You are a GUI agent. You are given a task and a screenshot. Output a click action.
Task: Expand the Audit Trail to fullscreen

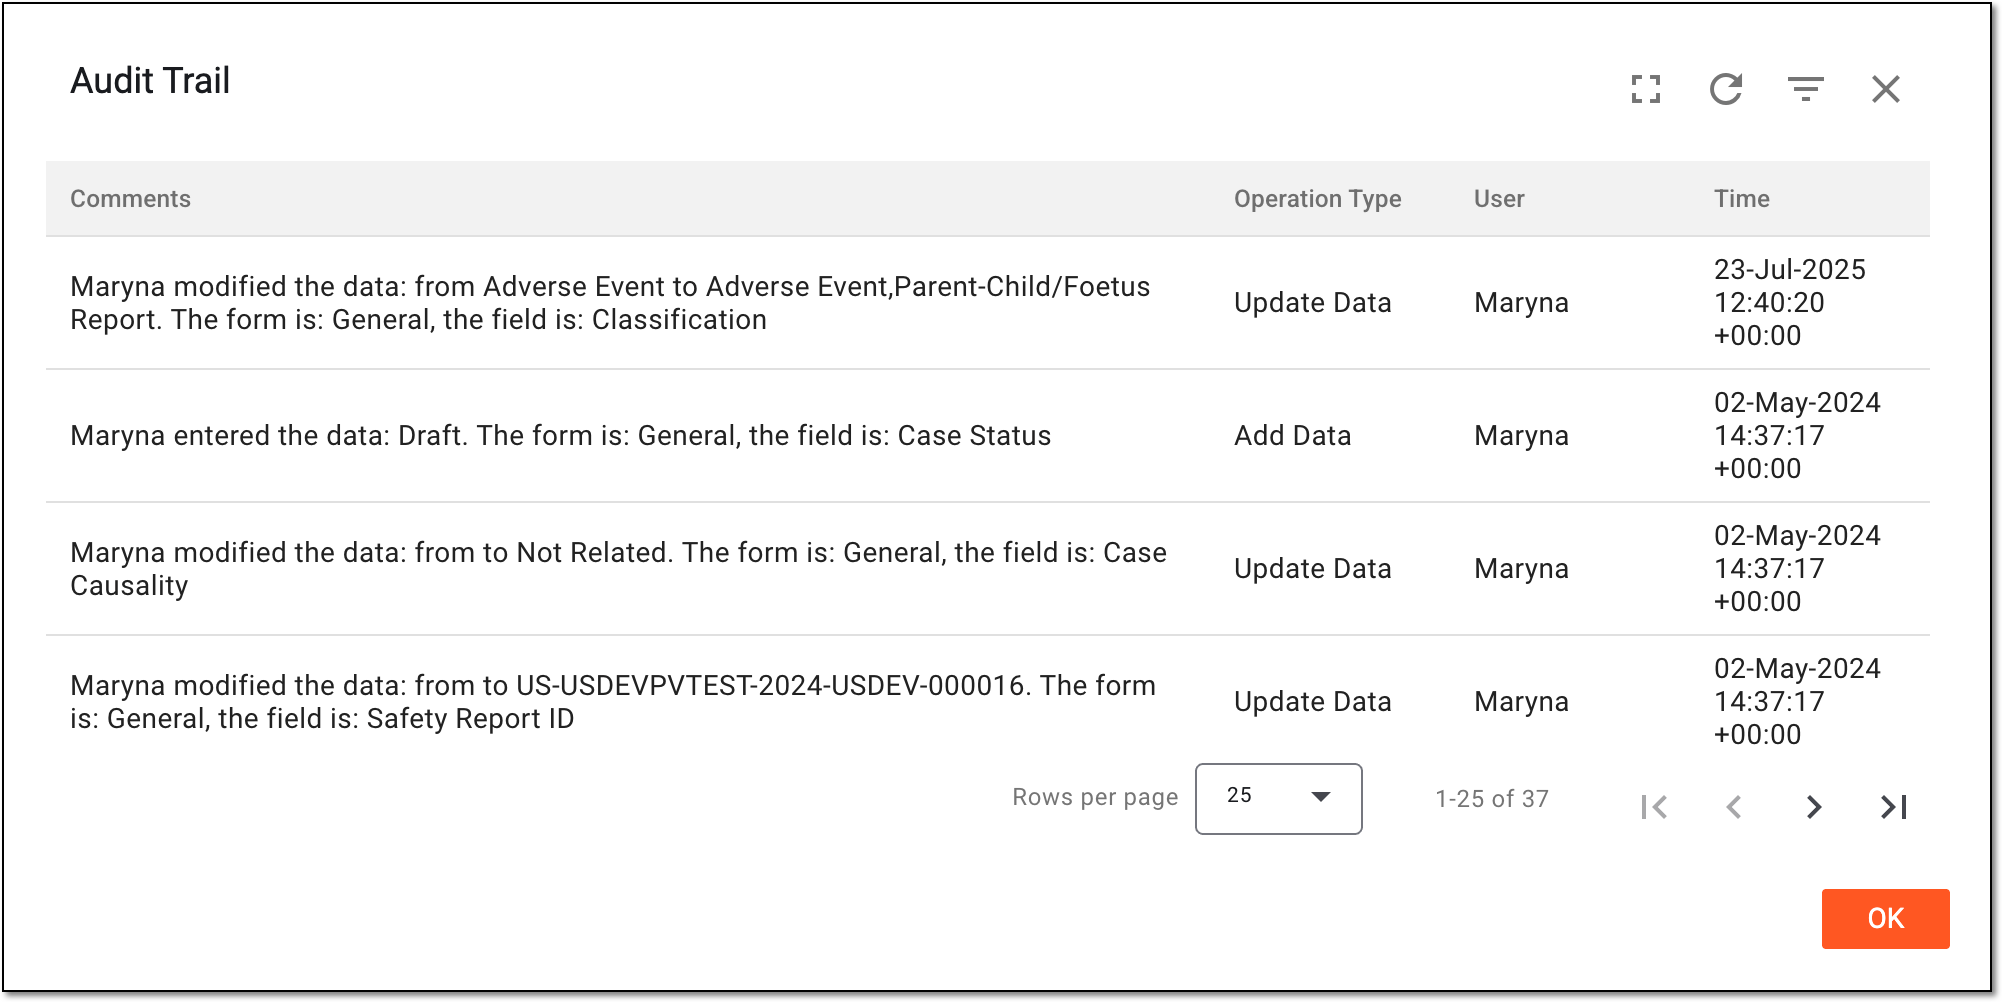1646,89
